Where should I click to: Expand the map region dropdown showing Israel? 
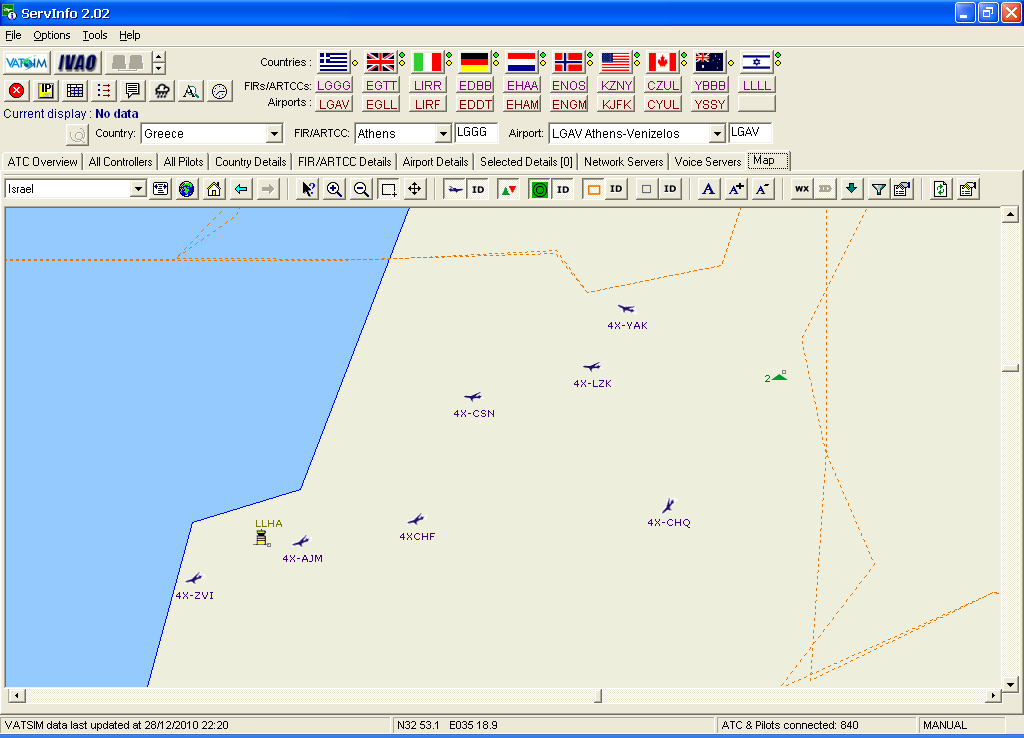tap(138, 189)
